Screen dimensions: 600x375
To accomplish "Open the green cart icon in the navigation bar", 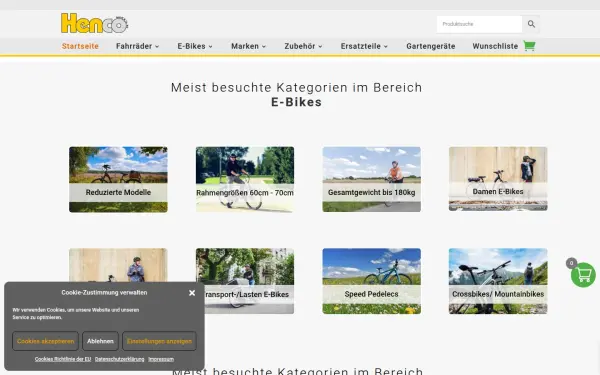I will pos(529,46).
